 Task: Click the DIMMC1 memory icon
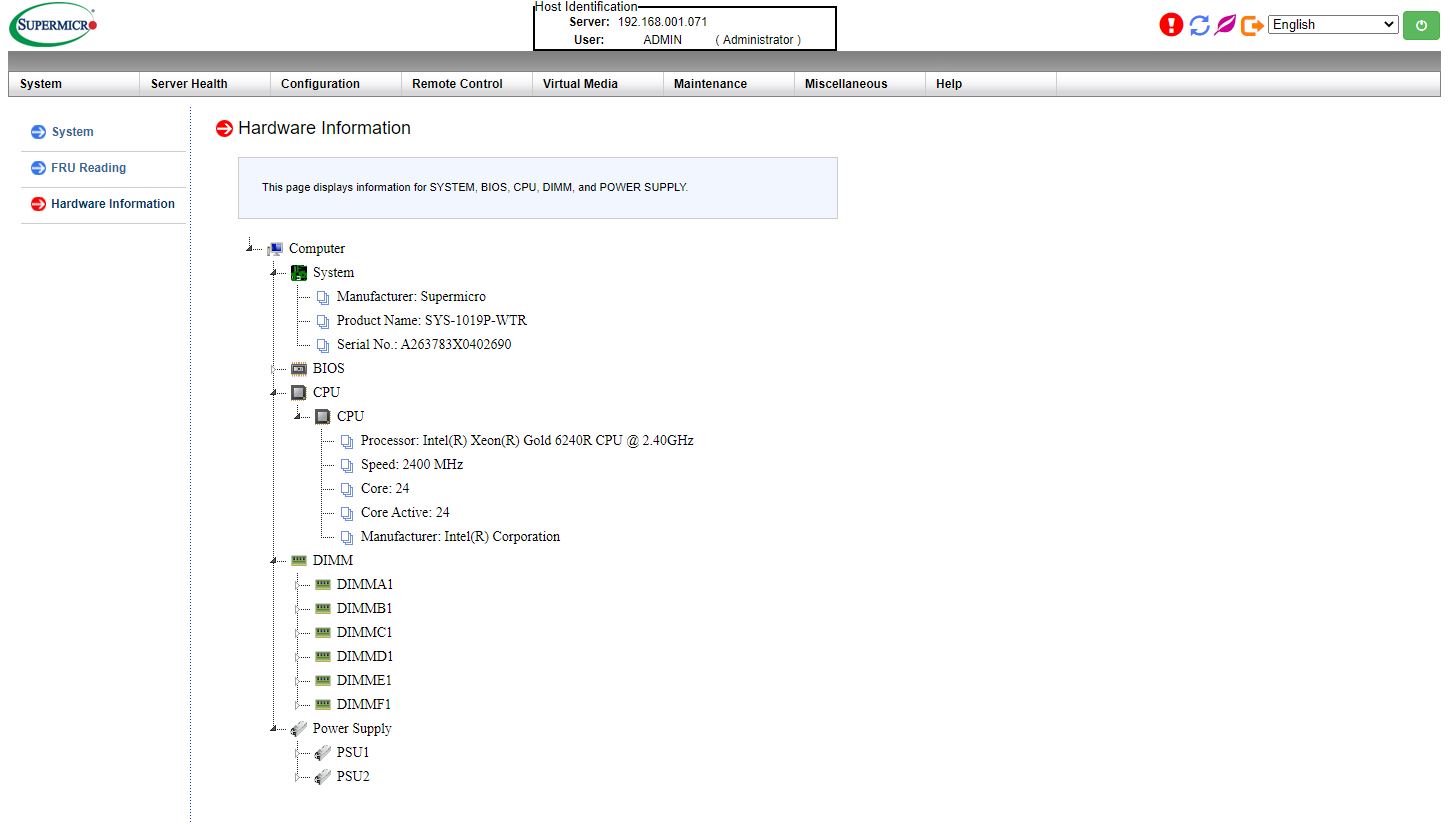point(323,632)
